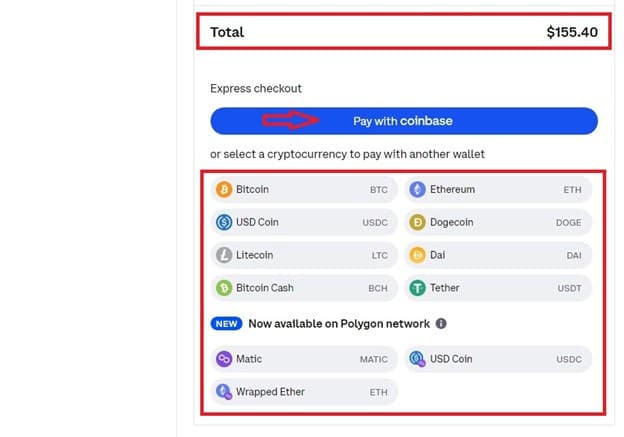Choose the ETH ticker on the Ethereum row
This screenshot has height=437, width=624.
point(572,190)
